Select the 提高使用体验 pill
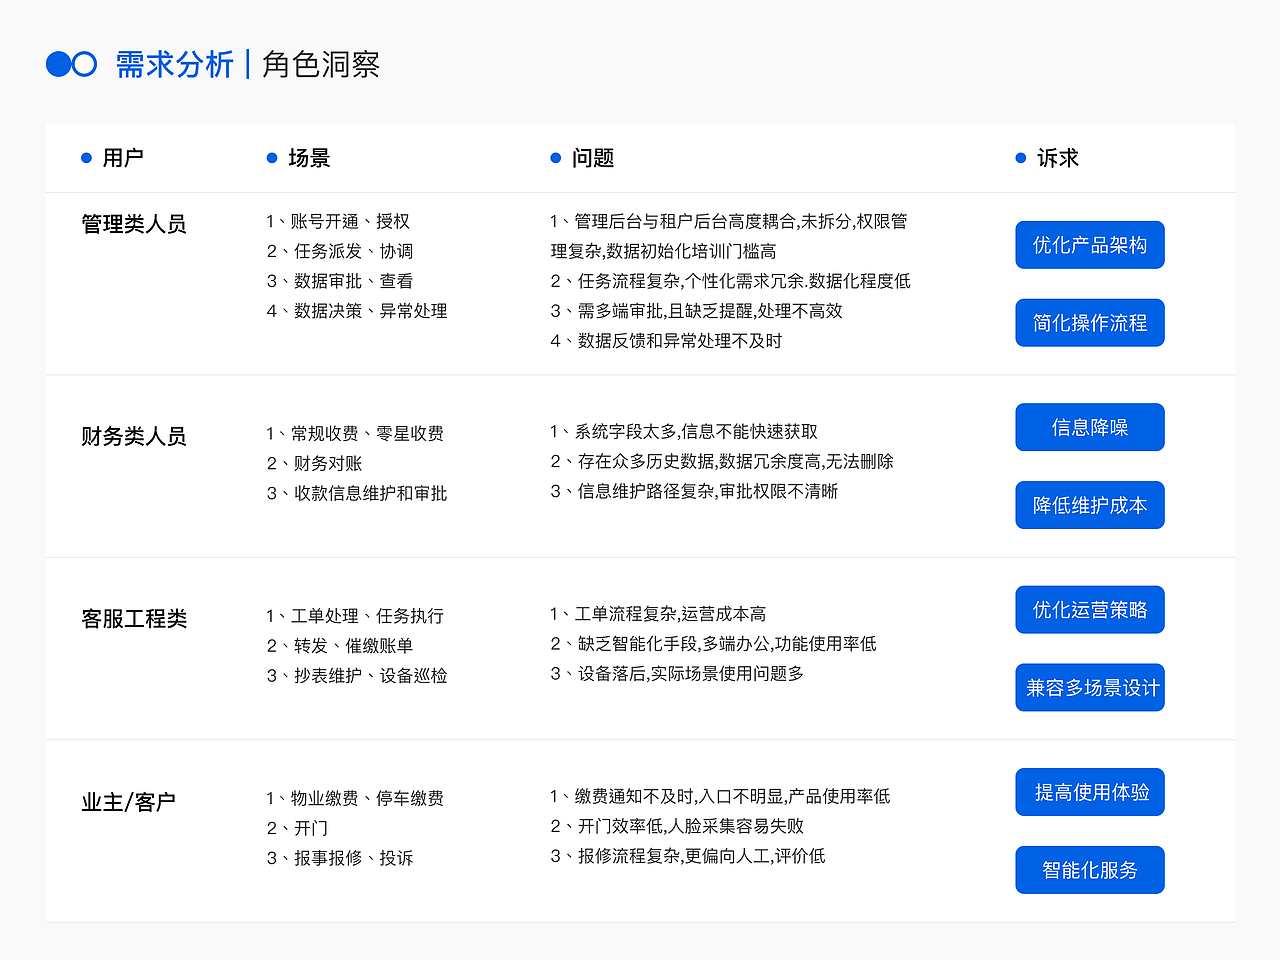 1089,791
